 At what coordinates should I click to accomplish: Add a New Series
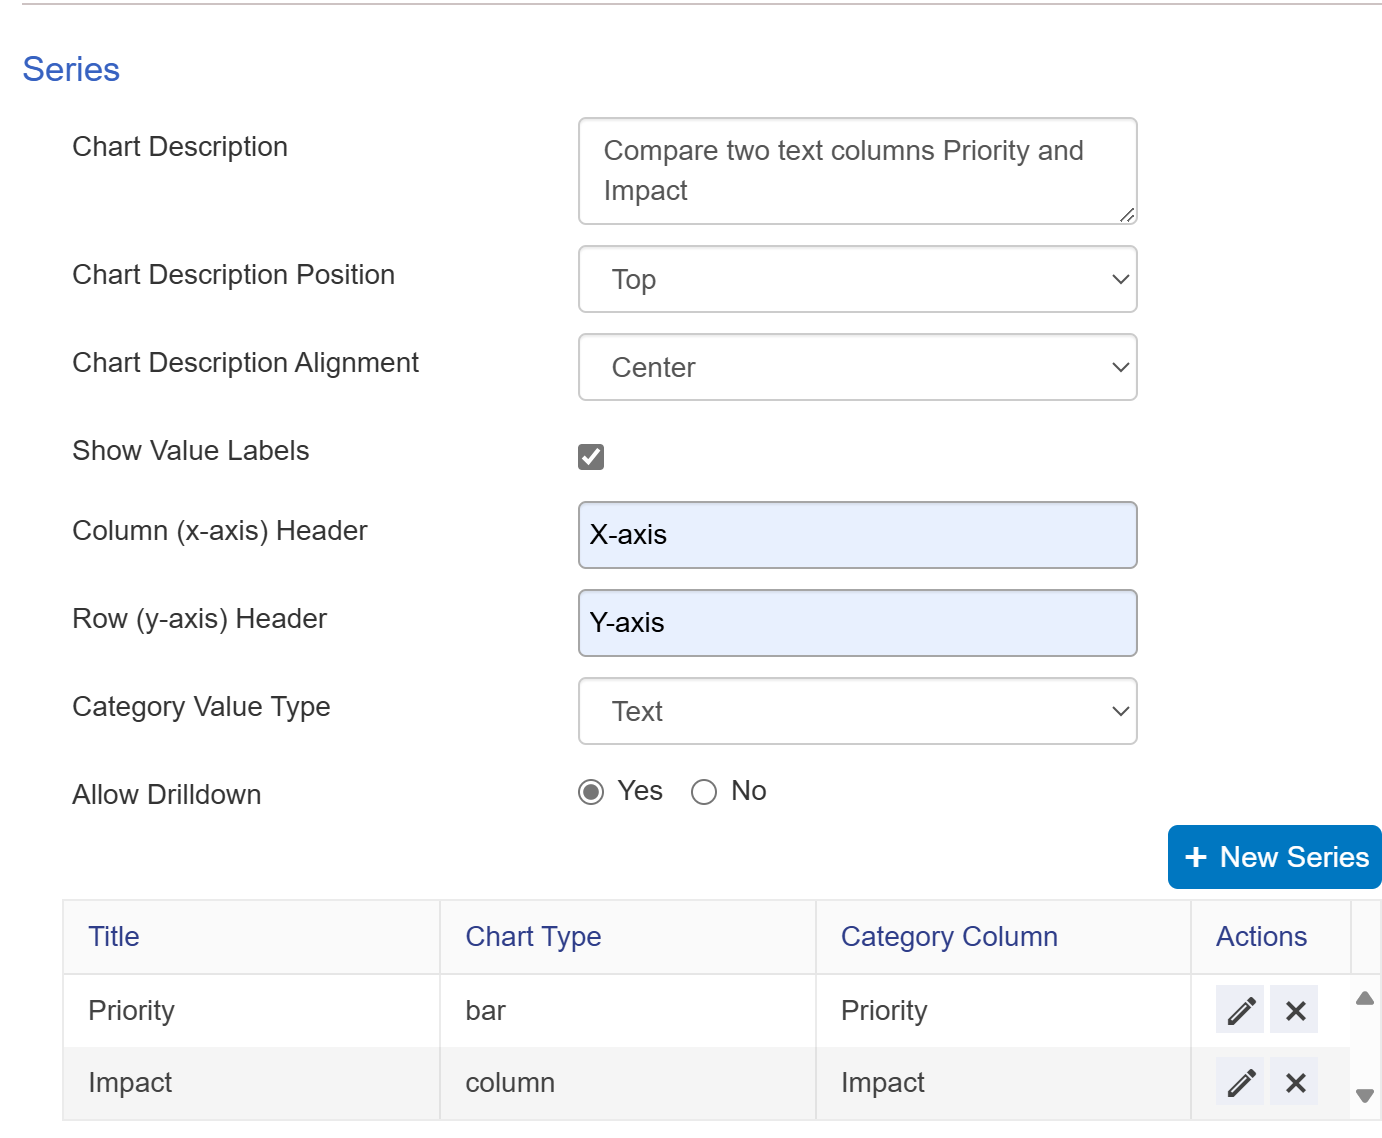1275,857
